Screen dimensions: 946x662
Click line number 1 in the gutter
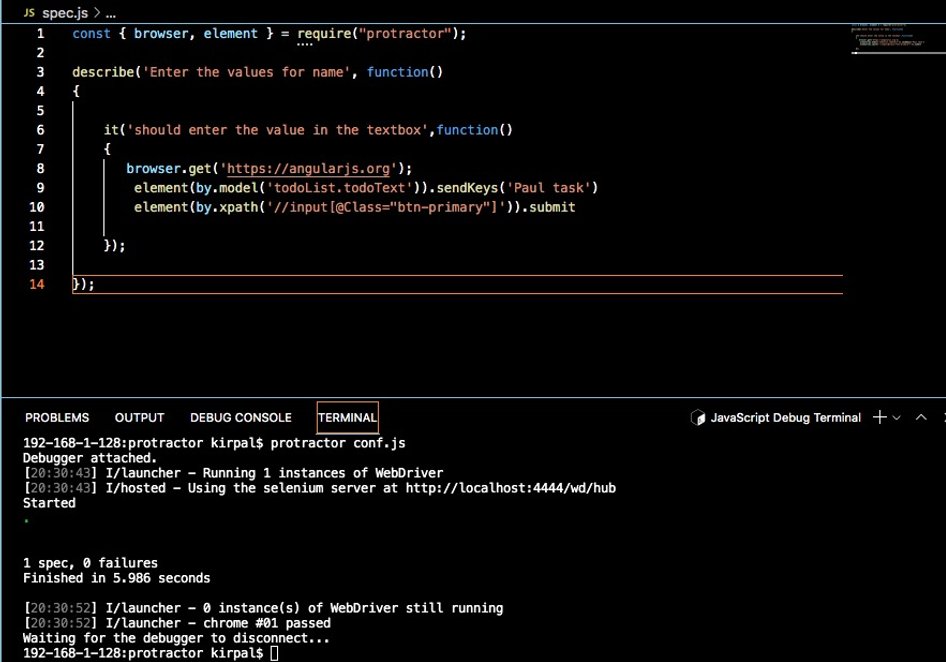pos(40,34)
